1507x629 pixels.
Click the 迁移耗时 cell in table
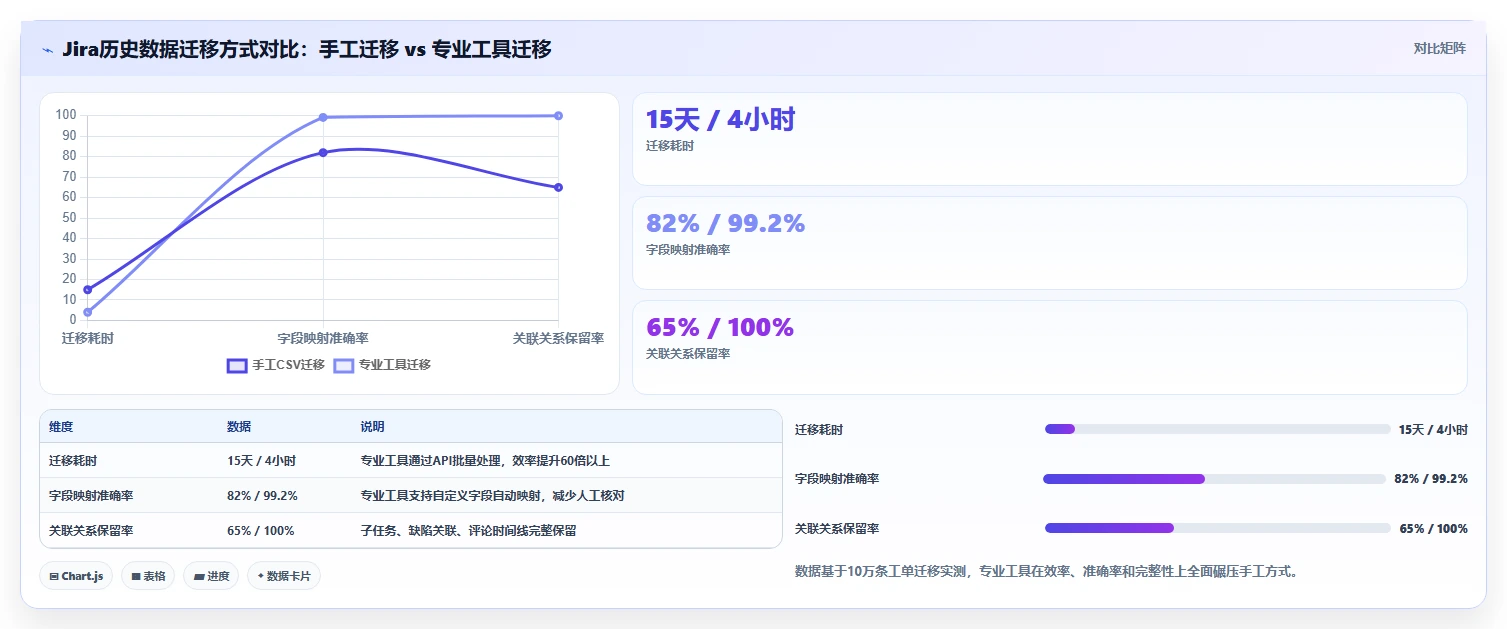tap(73, 461)
